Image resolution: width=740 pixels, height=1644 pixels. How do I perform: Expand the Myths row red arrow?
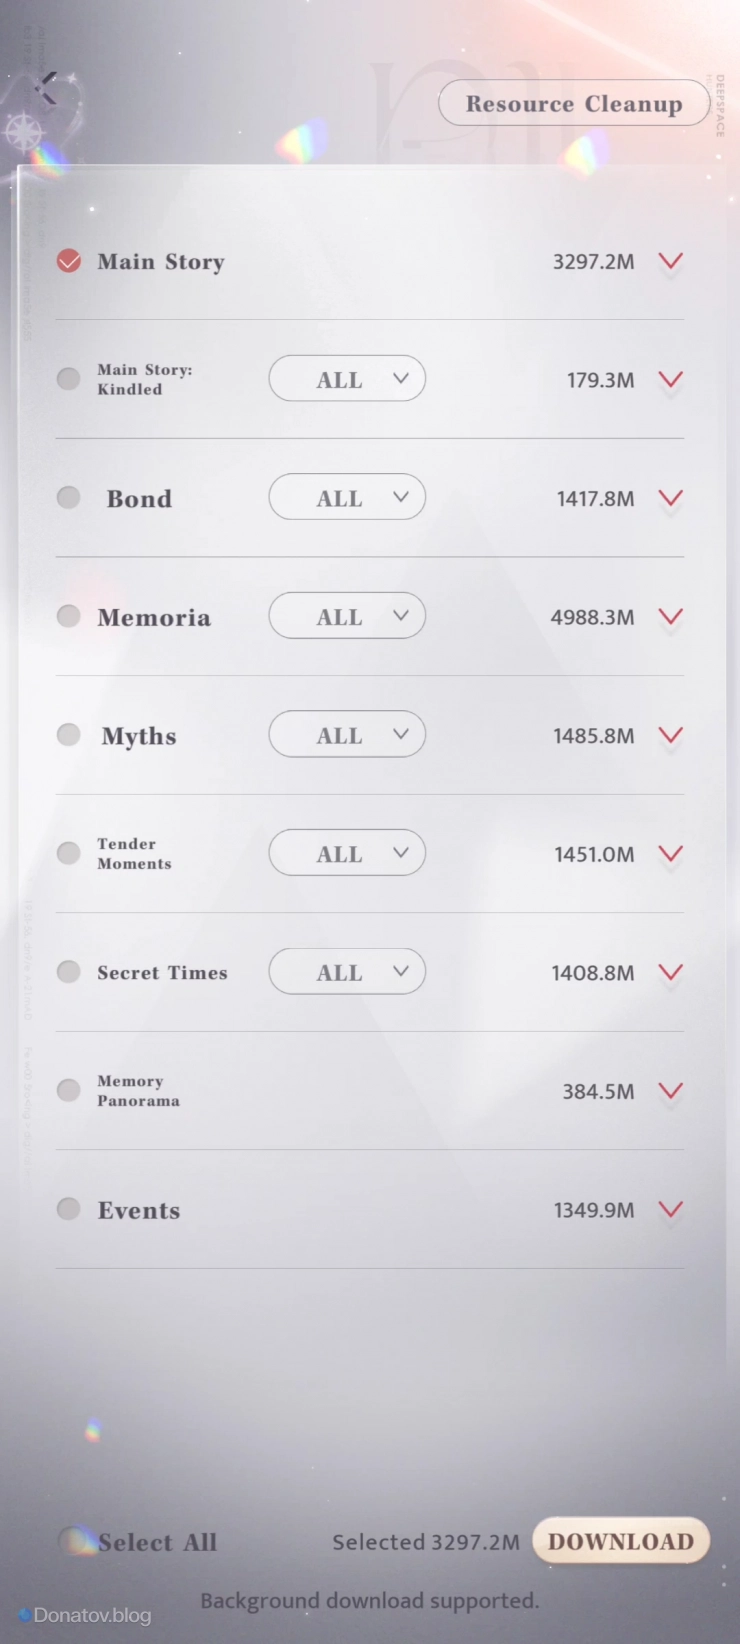pyautogui.click(x=671, y=735)
